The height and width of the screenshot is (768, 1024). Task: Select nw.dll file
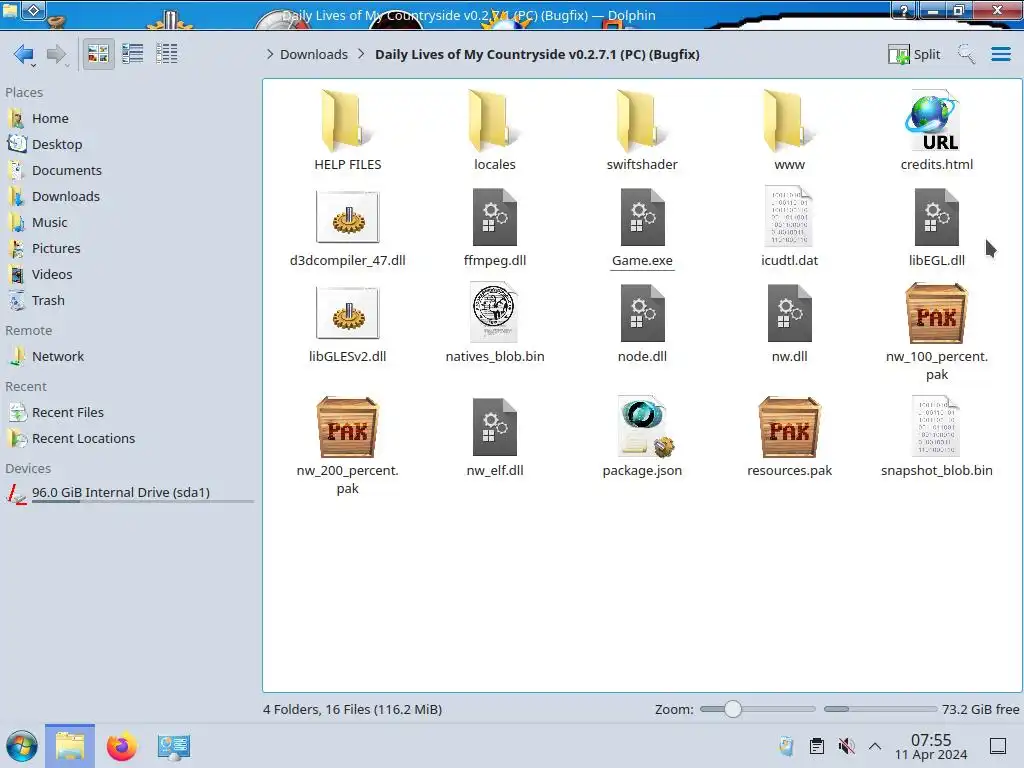pyautogui.click(x=790, y=323)
